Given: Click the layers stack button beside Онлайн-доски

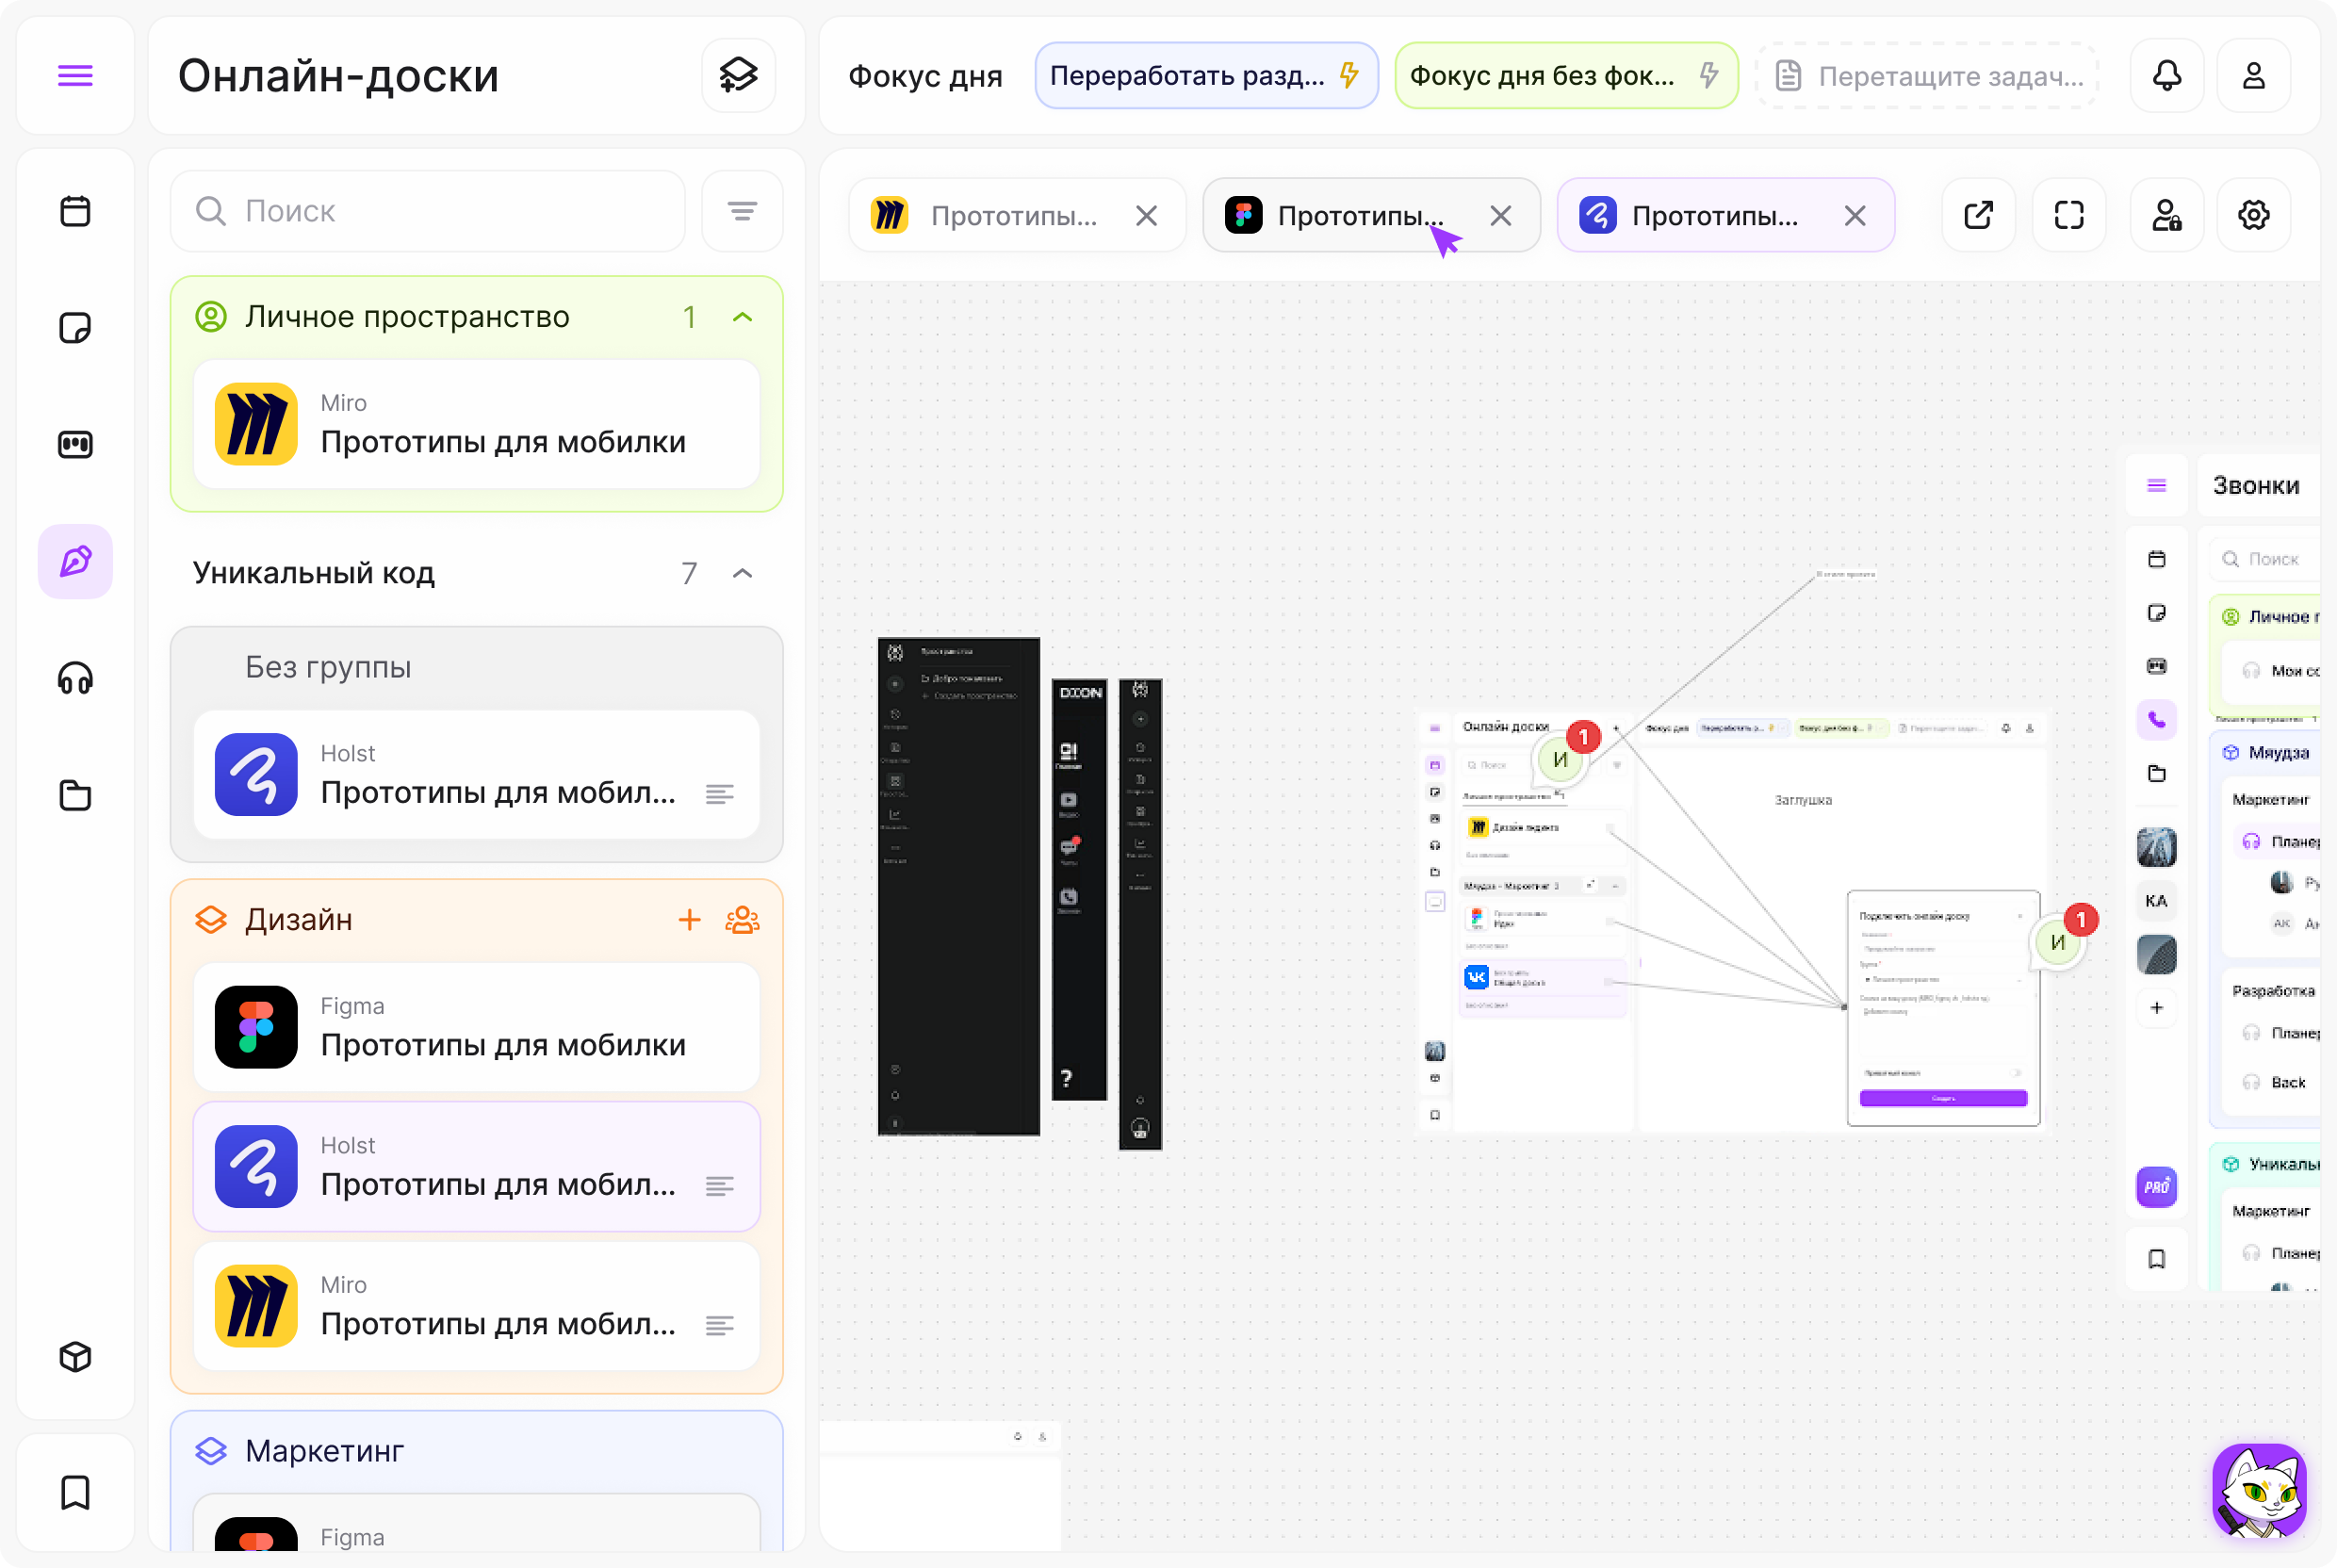Looking at the screenshot, I should tap(739, 75).
